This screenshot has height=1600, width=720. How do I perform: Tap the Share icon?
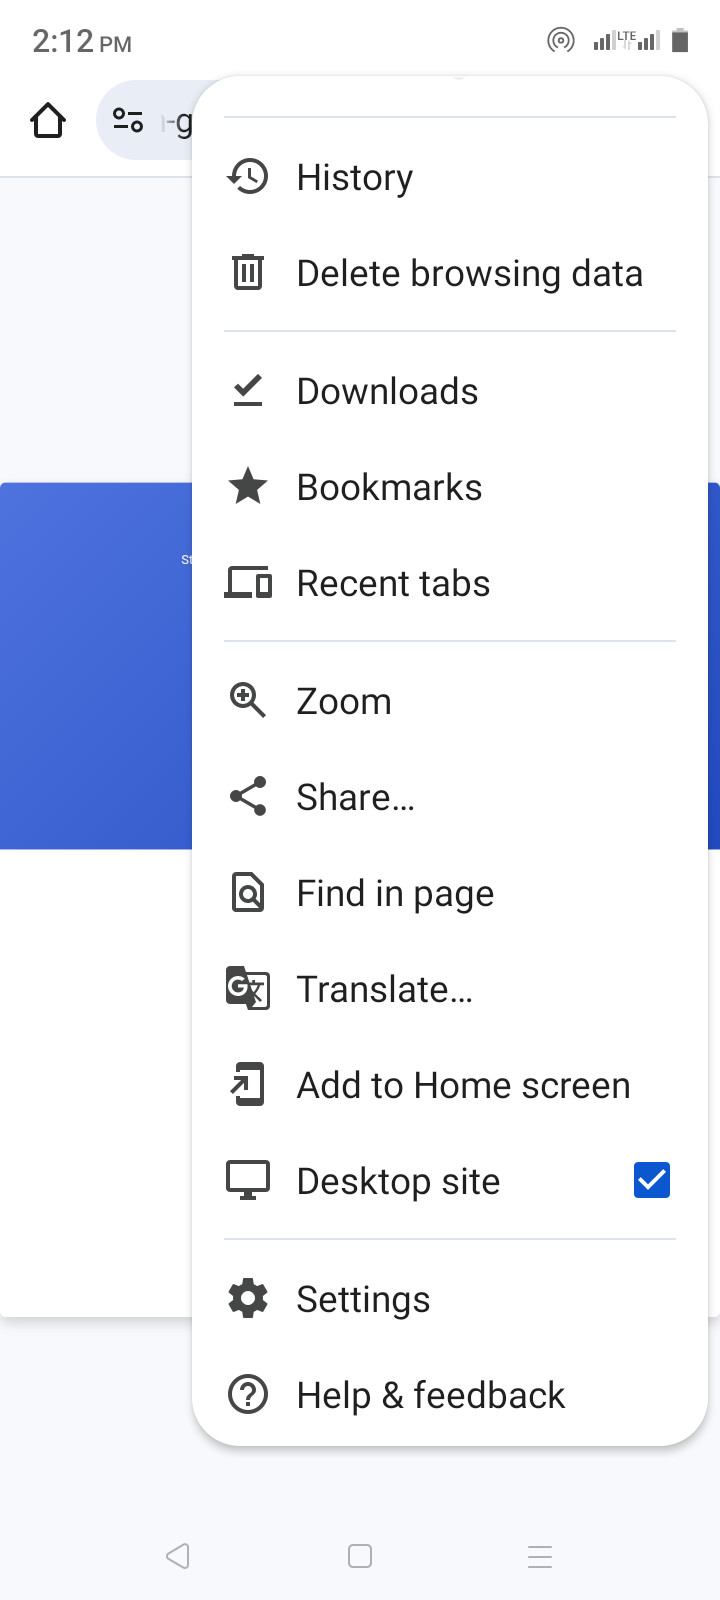point(247,796)
